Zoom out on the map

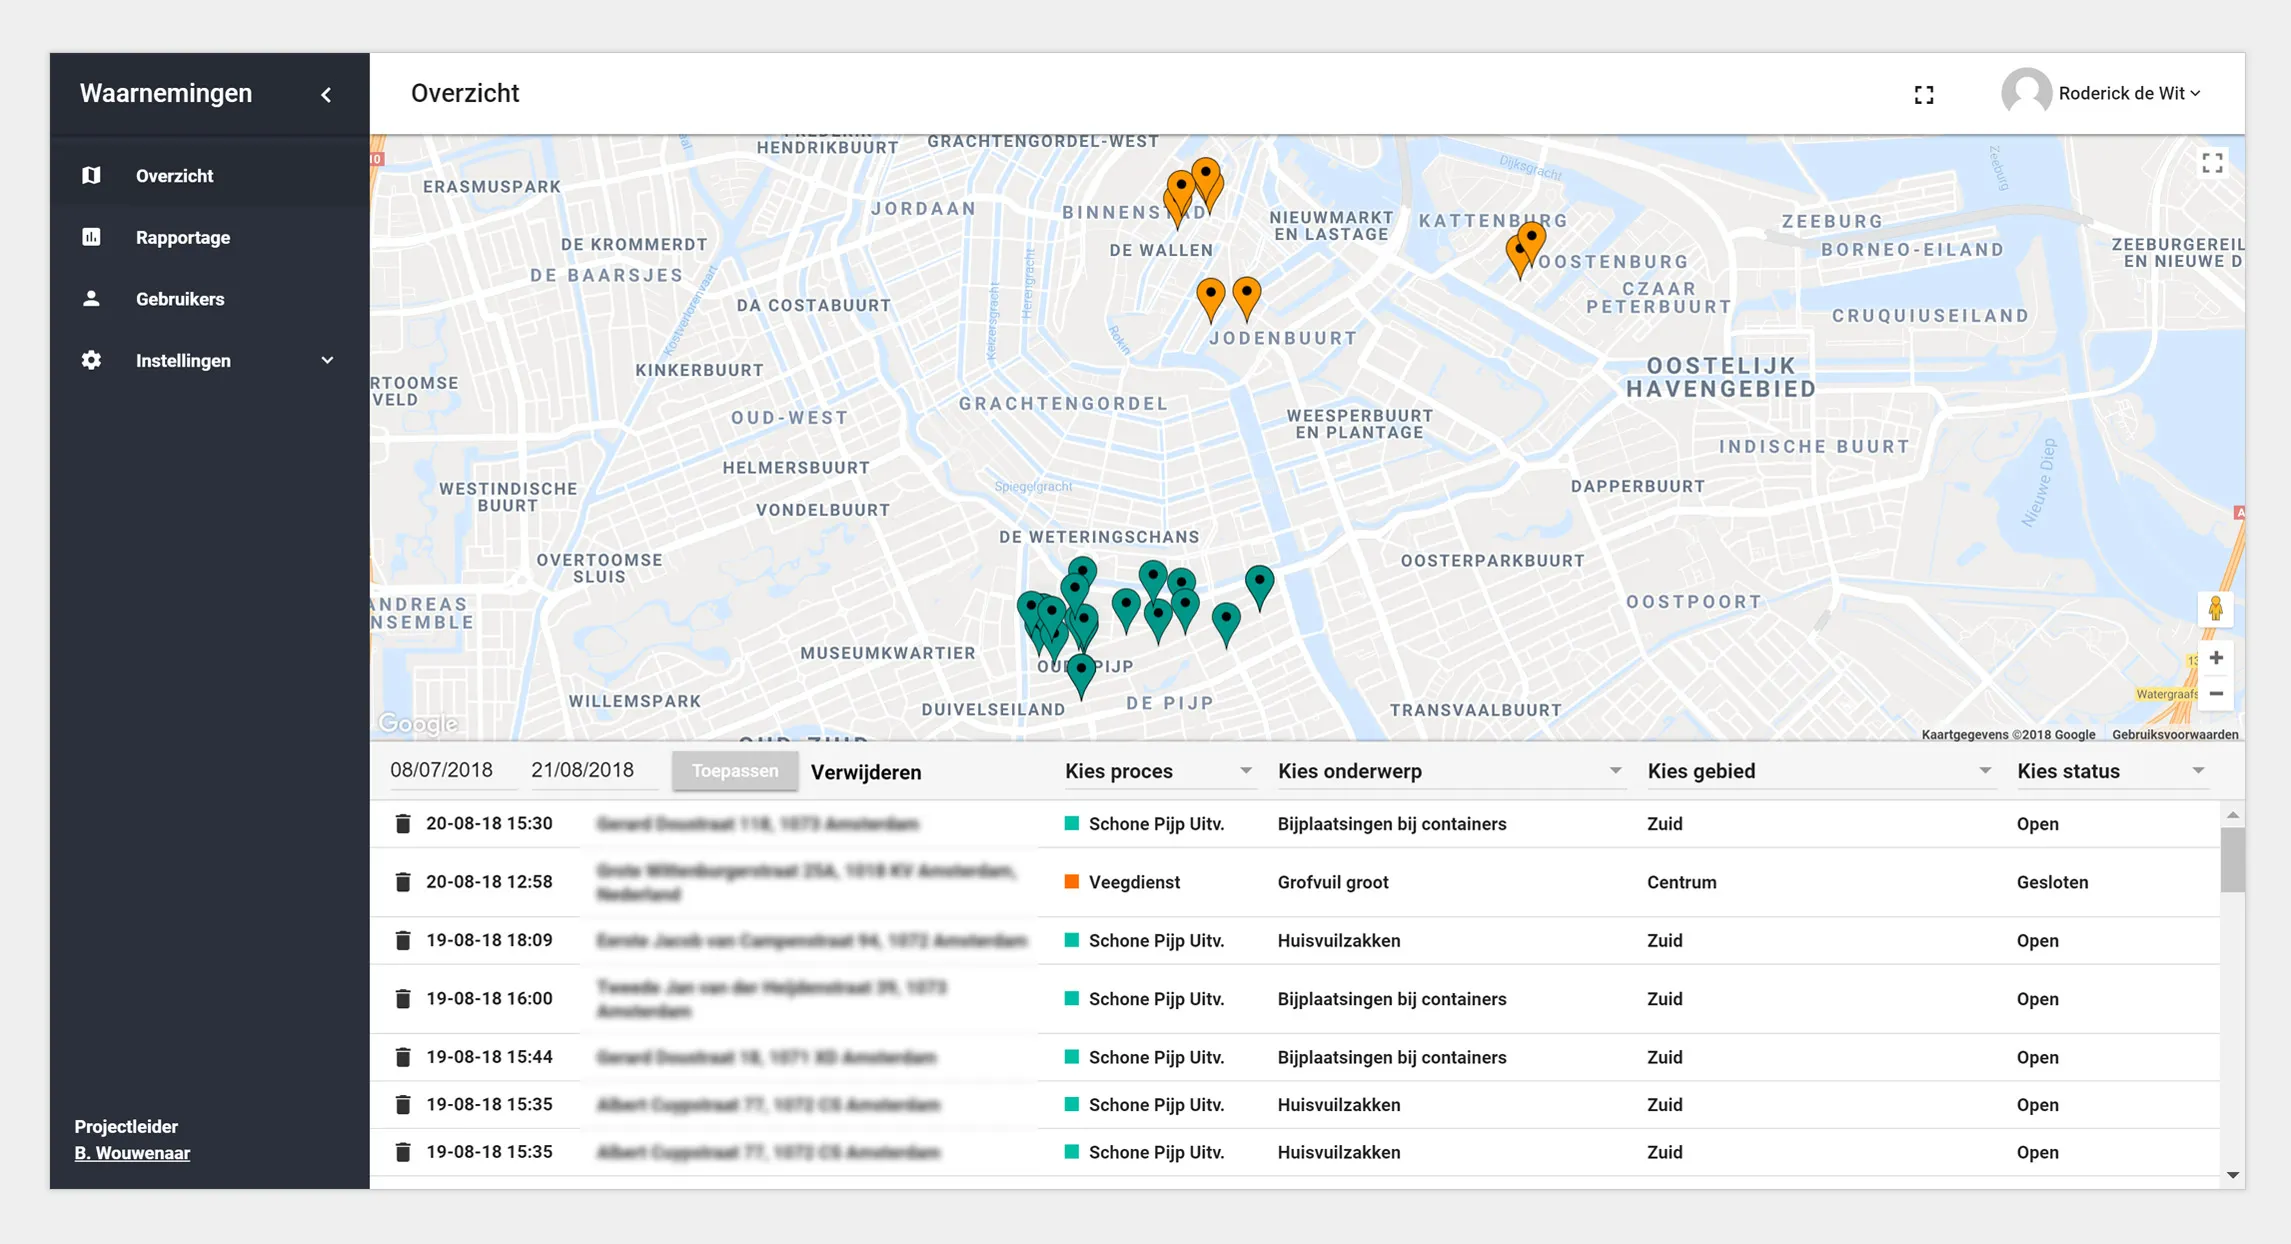coord(2216,693)
